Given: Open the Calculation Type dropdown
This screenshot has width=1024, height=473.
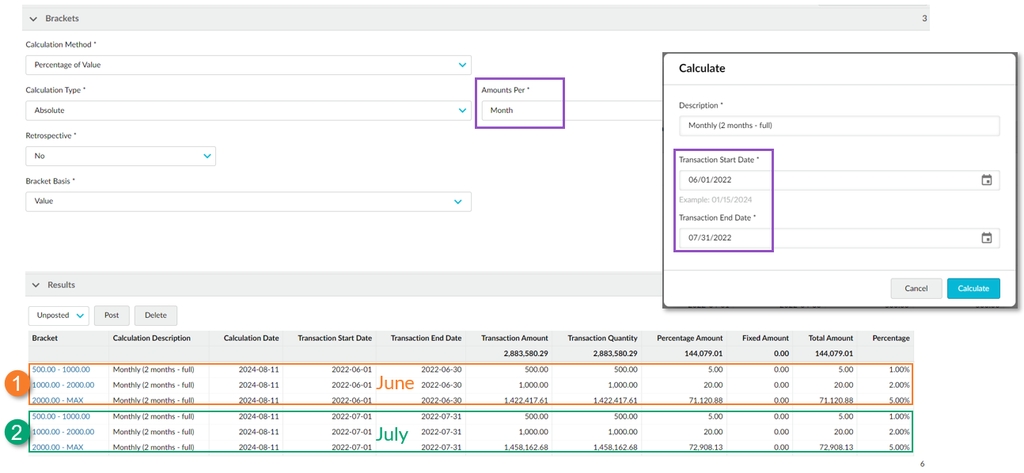Looking at the screenshot, I should point(461,110).
